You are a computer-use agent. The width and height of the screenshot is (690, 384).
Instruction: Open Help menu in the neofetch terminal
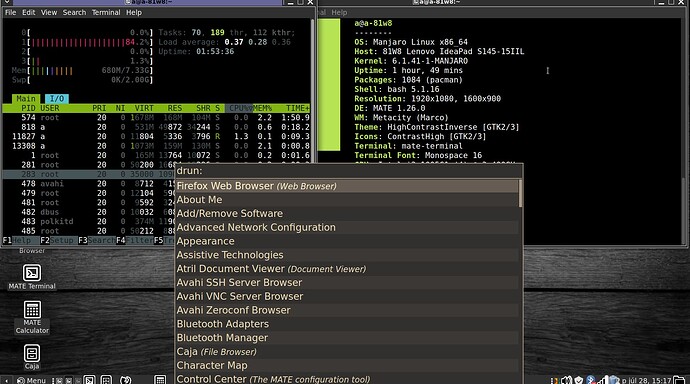(339, 12)
